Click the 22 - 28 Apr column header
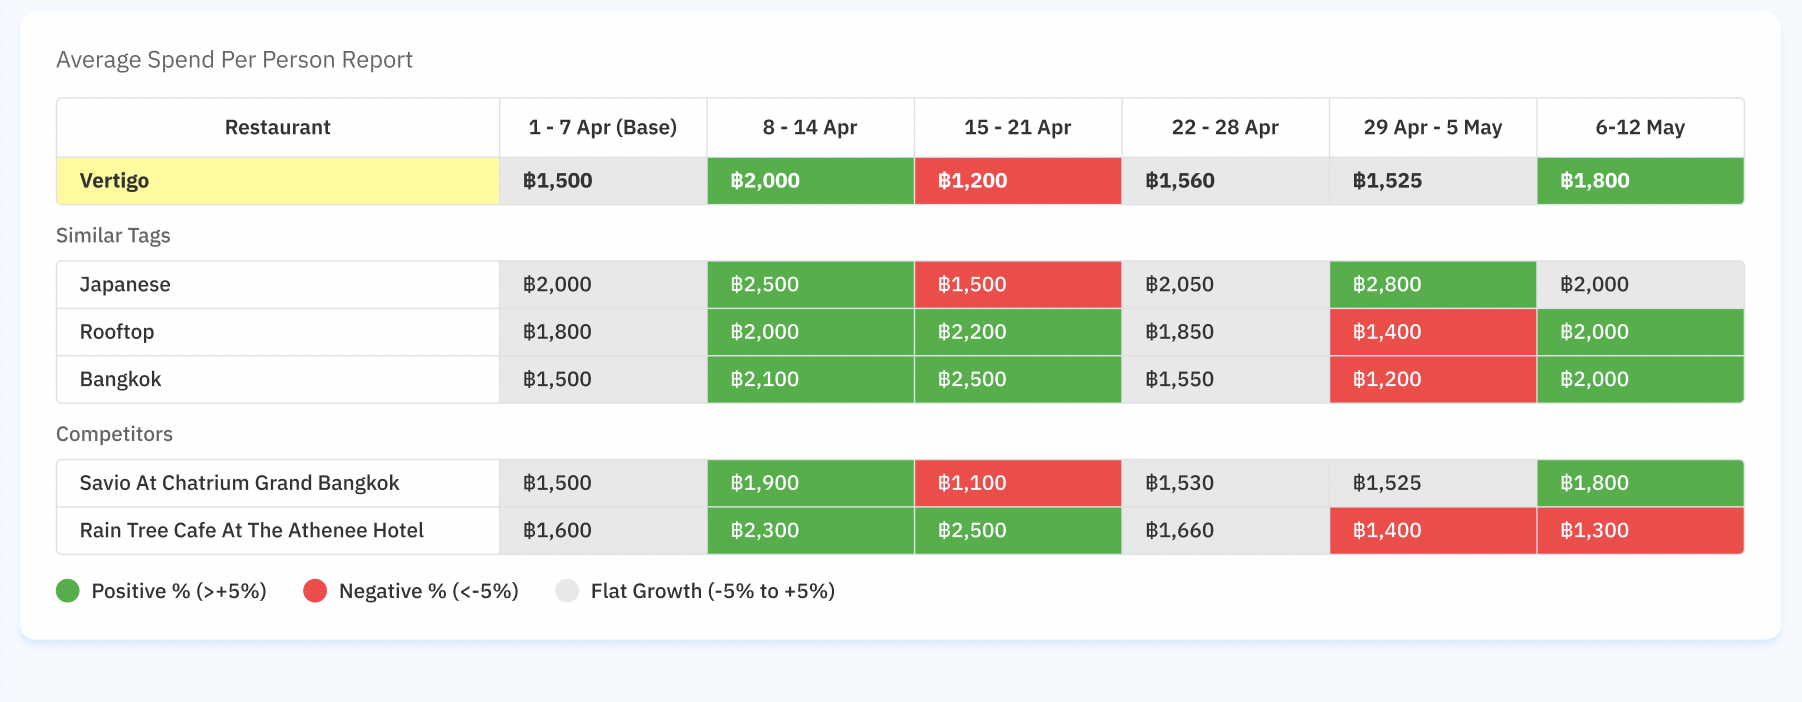Image resolution: width=1802 pixels, height=702 pixels. tap(1225, 127)
